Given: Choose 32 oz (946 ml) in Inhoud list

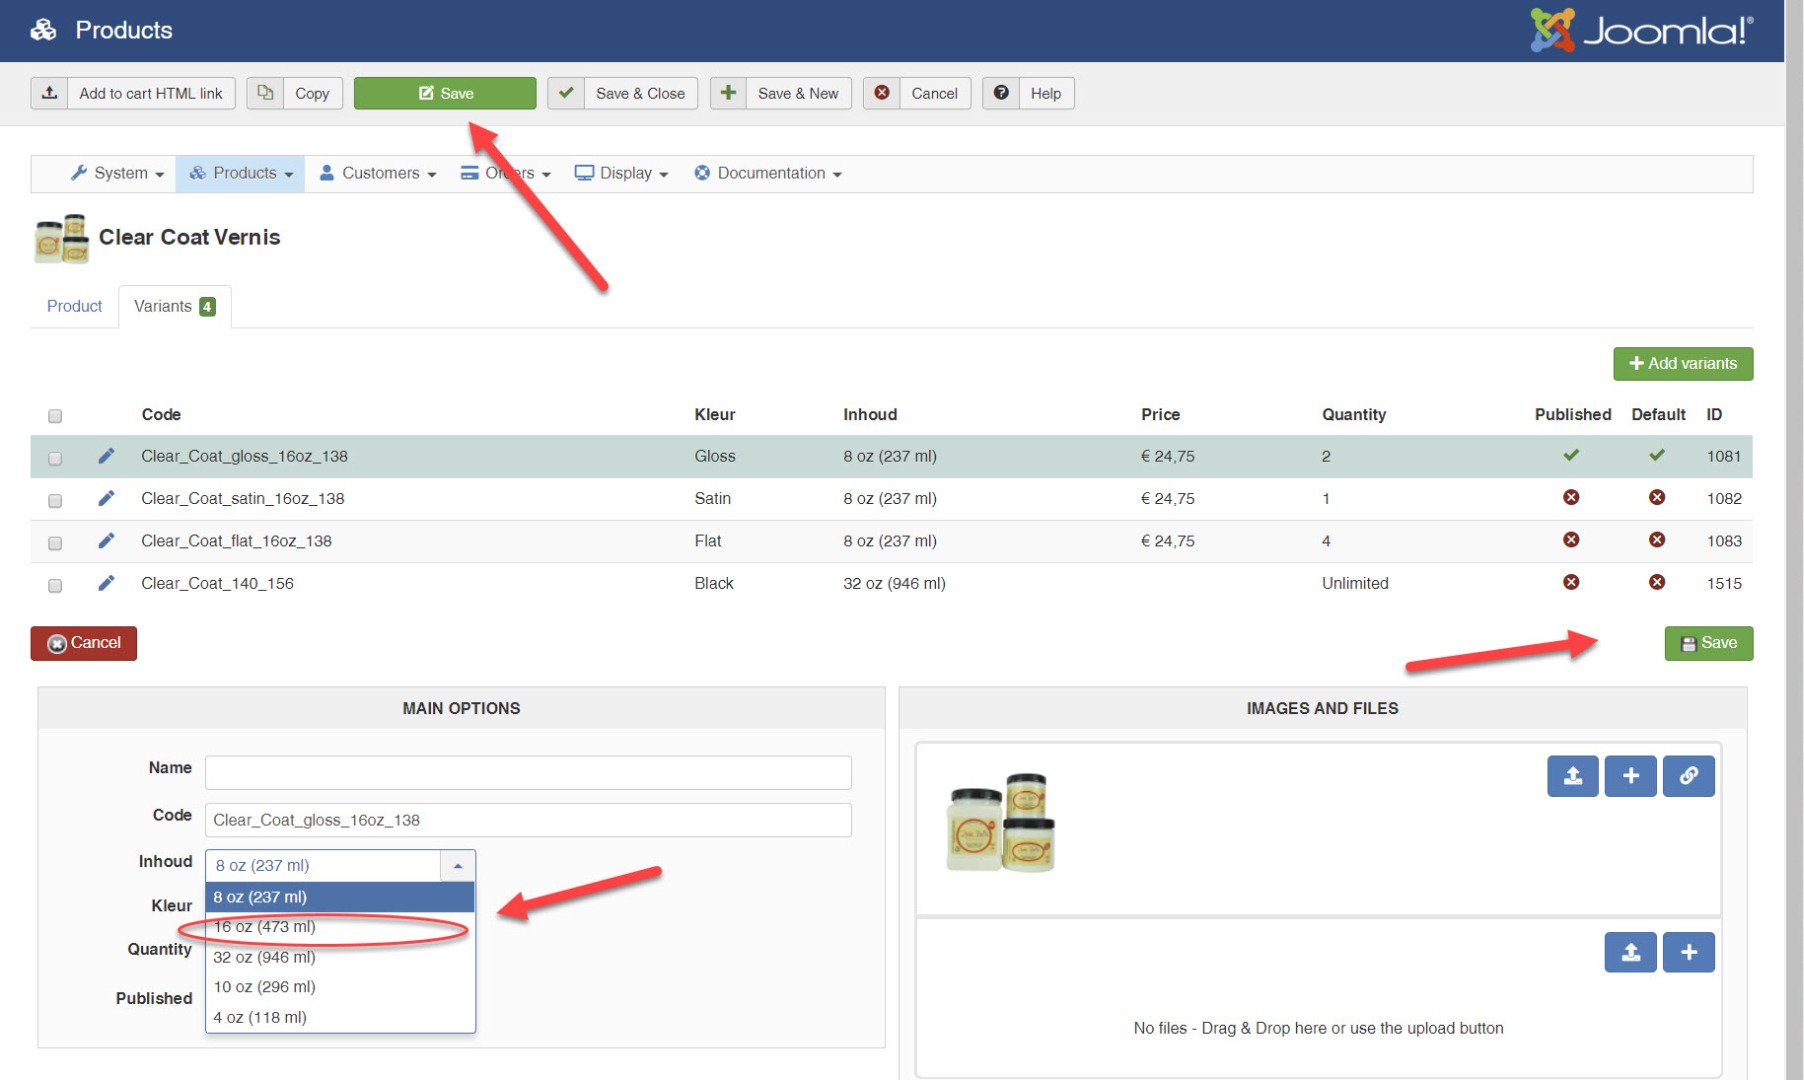Looking at the screenshot, I should [340, 957].
